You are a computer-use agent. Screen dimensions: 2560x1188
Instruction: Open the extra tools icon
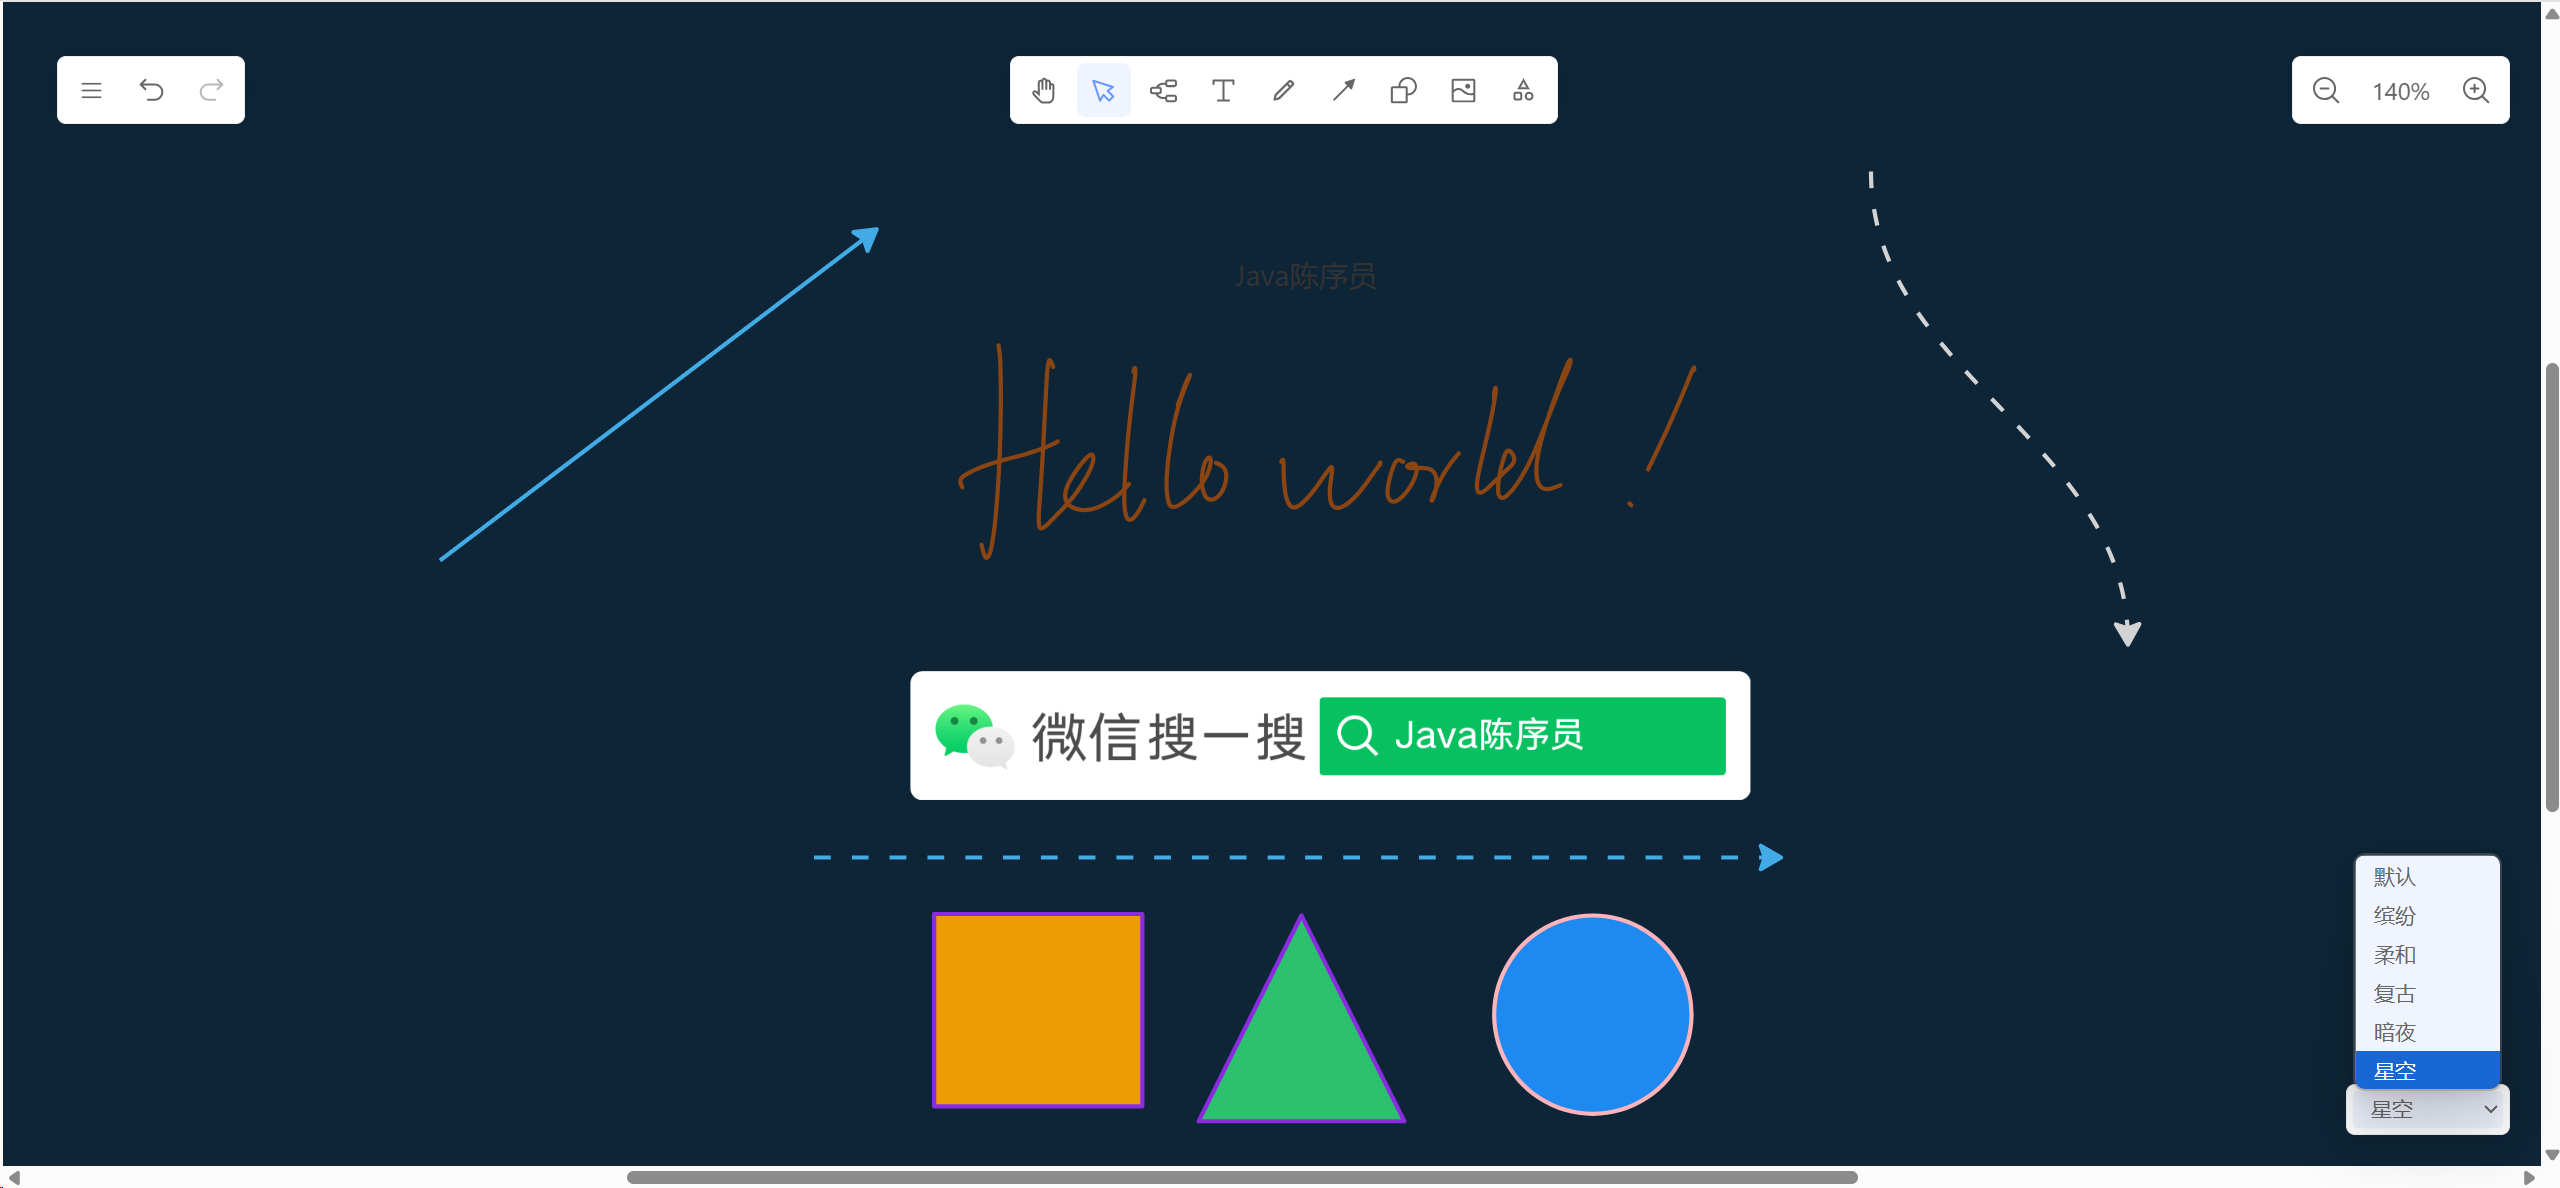click(1523, 91)
